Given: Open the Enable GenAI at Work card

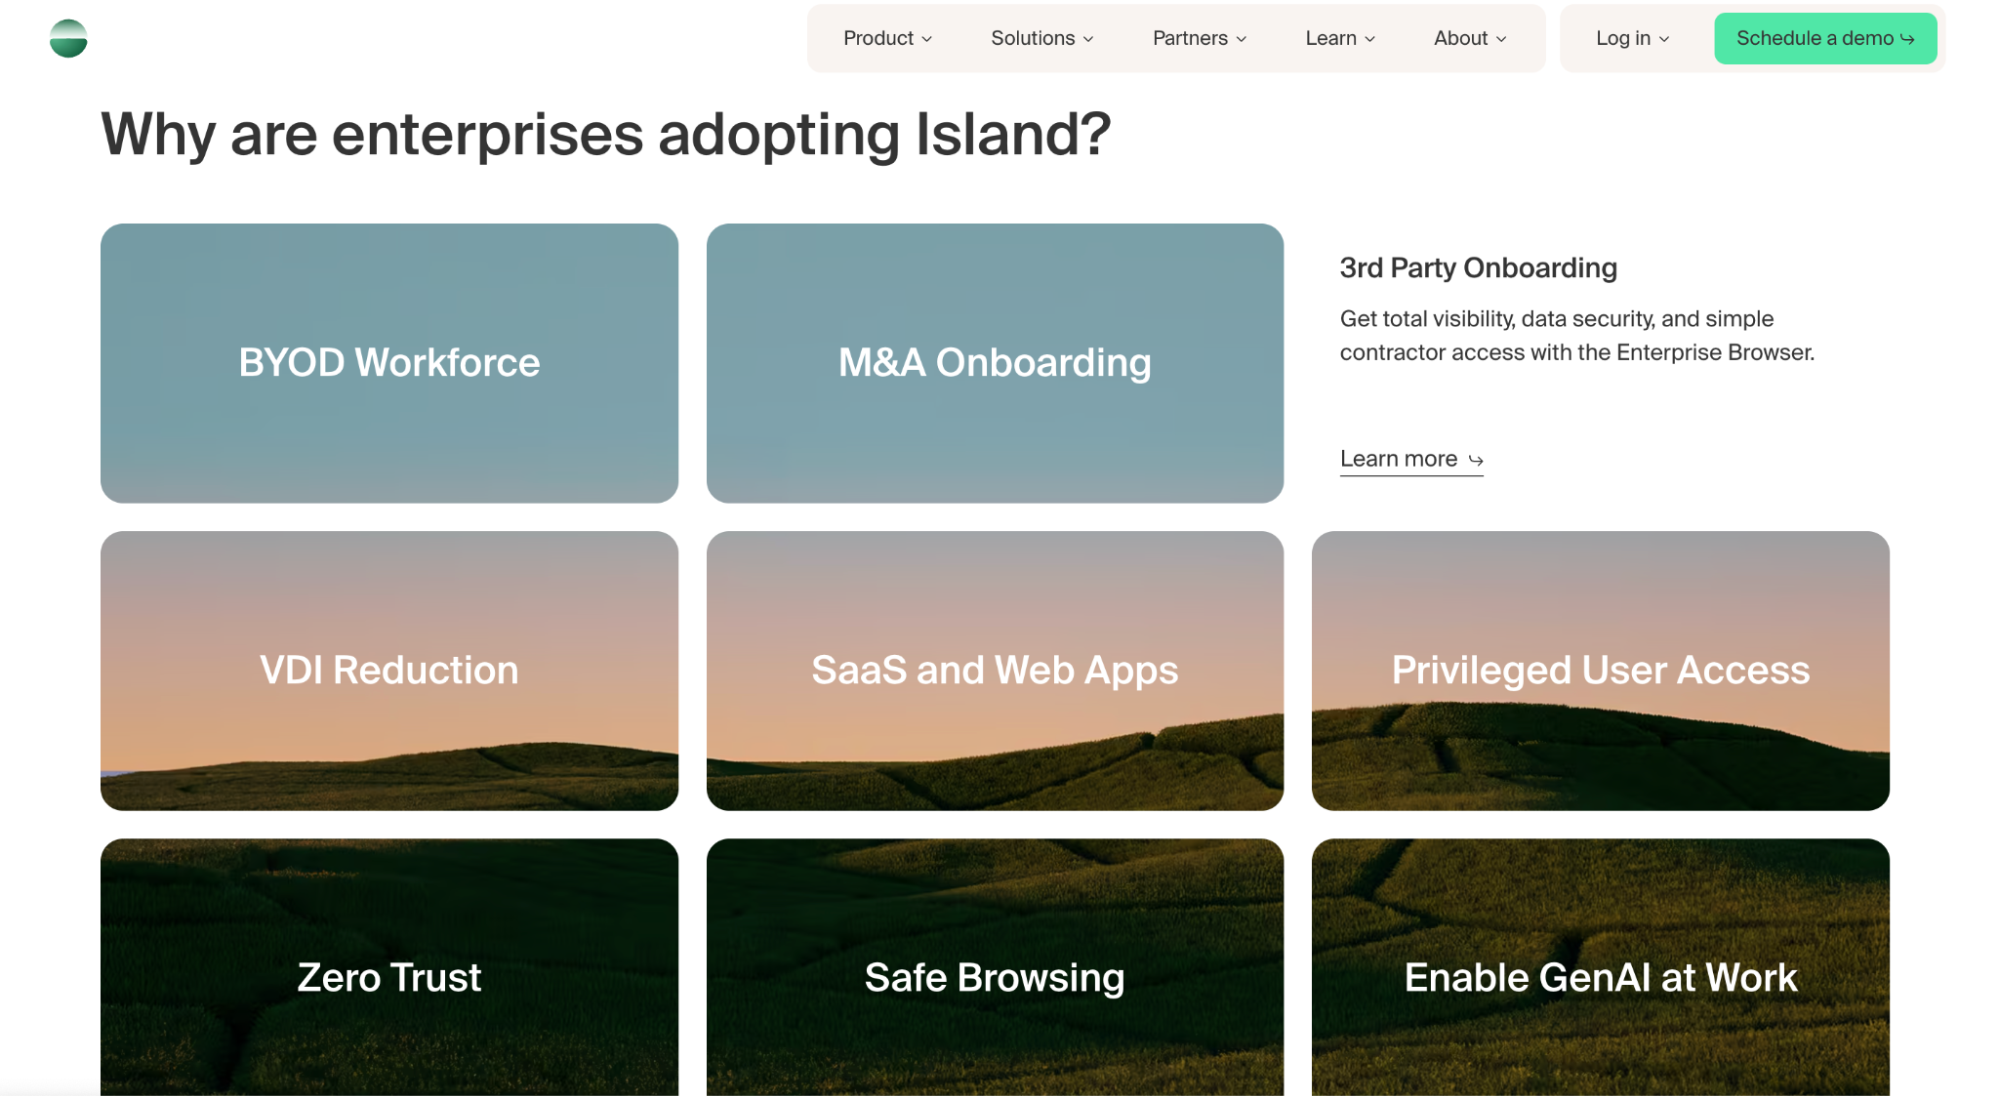Looking at the screenshot, I should pos(1600,968).
